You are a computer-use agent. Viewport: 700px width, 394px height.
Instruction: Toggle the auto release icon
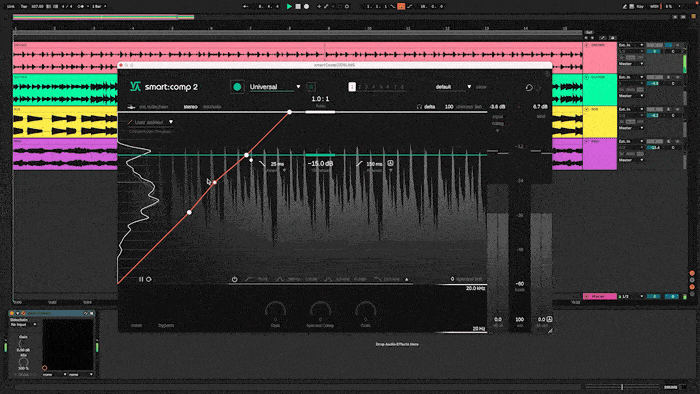point(390,163)
